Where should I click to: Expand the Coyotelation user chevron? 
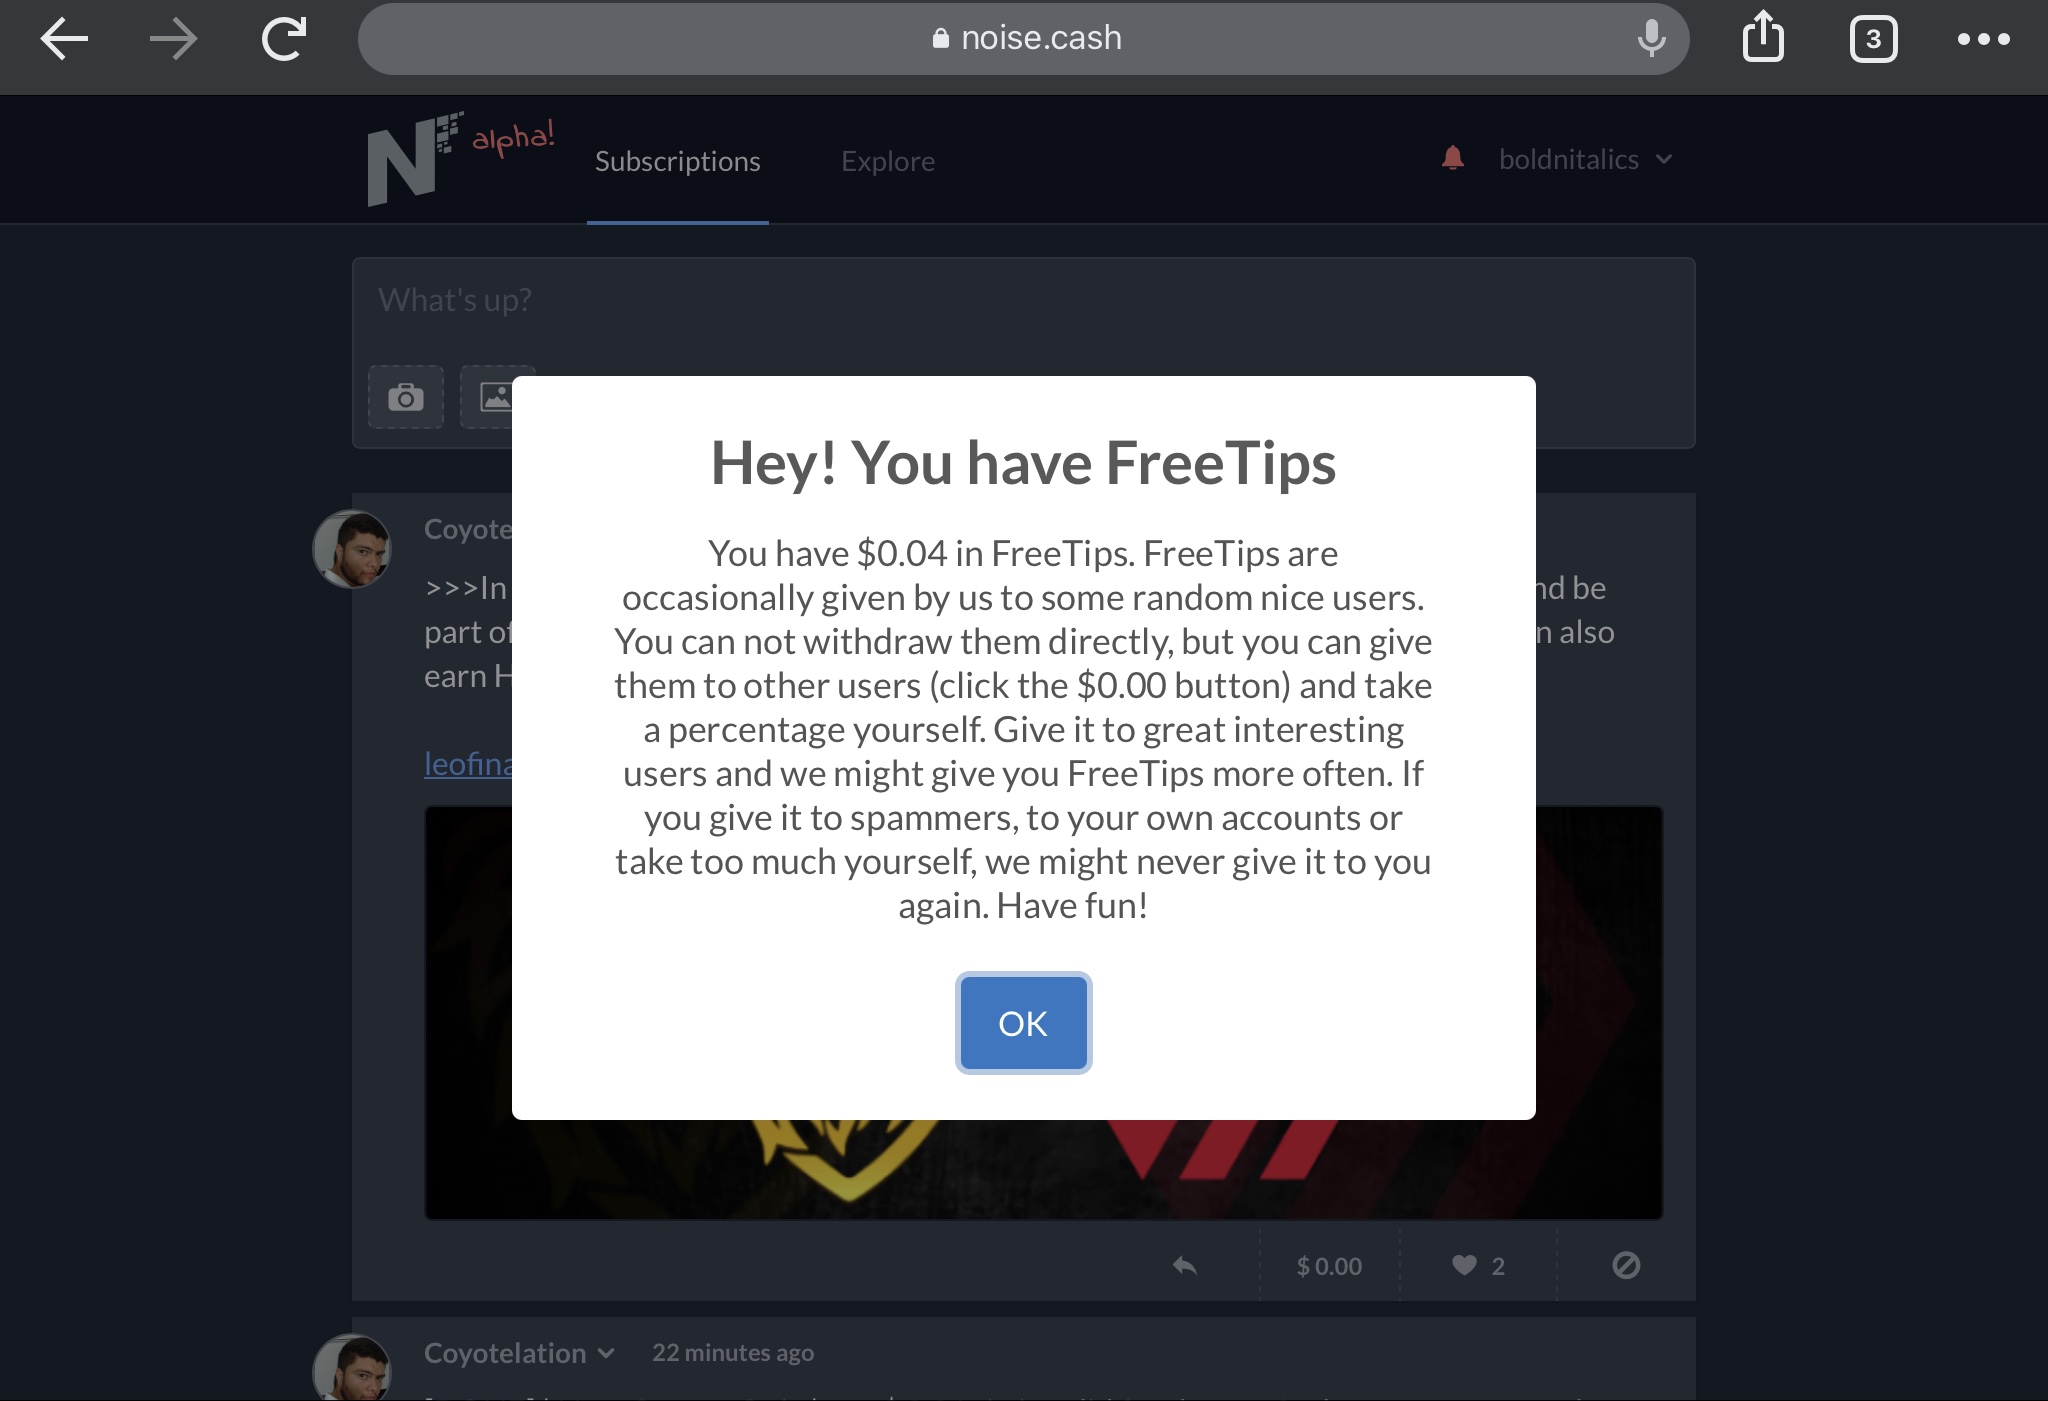606,1353
